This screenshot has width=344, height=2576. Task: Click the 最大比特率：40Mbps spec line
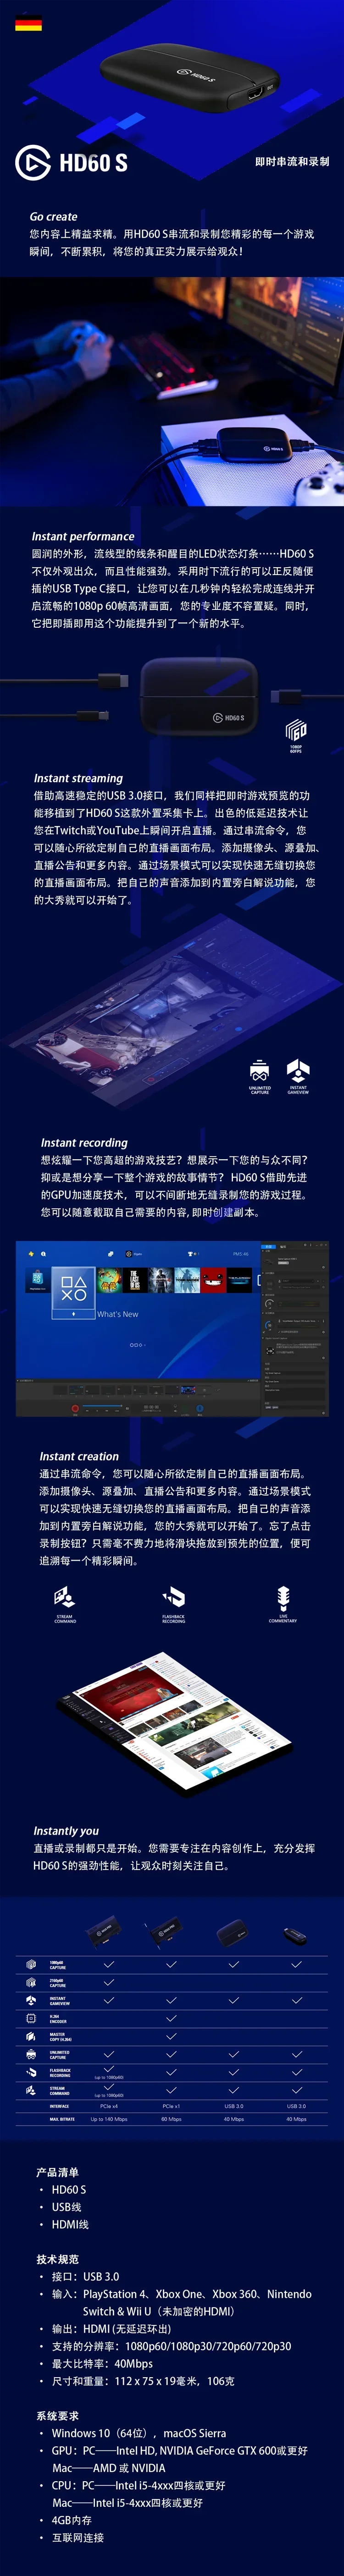click(102, 2363)
